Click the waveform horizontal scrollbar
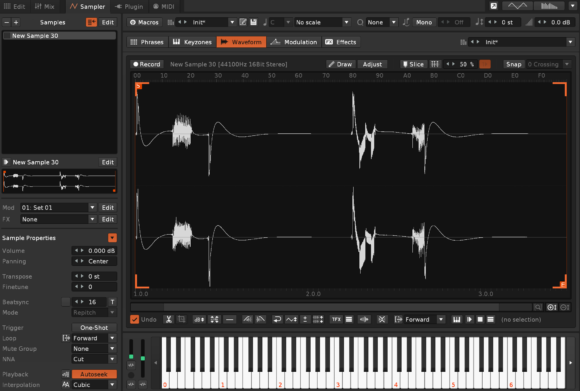The width and height of the screenshot is (580, 391). [331, 307]
